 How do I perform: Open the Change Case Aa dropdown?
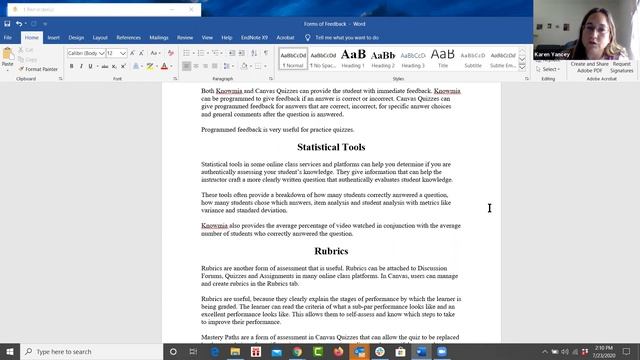click(155, 53)
